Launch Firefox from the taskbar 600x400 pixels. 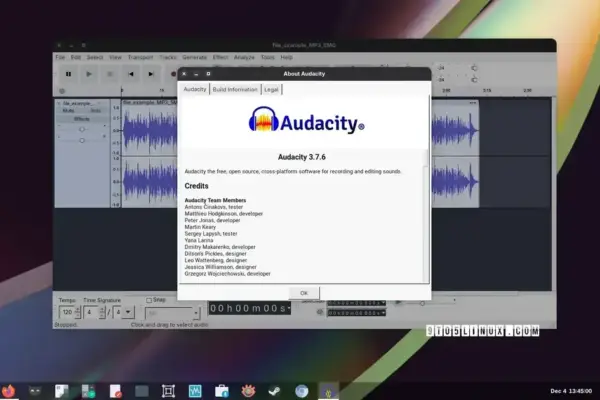coord(8,391)
